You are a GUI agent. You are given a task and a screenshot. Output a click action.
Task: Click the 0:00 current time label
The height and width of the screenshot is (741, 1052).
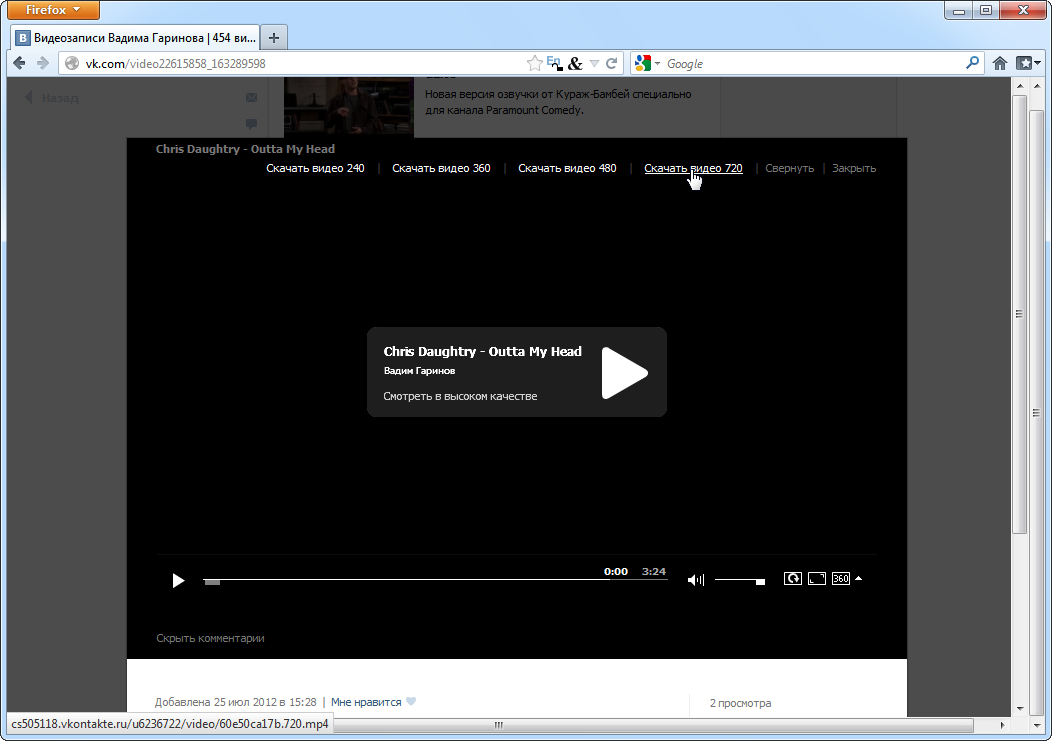pyautogui.click(x=616, y=572)
